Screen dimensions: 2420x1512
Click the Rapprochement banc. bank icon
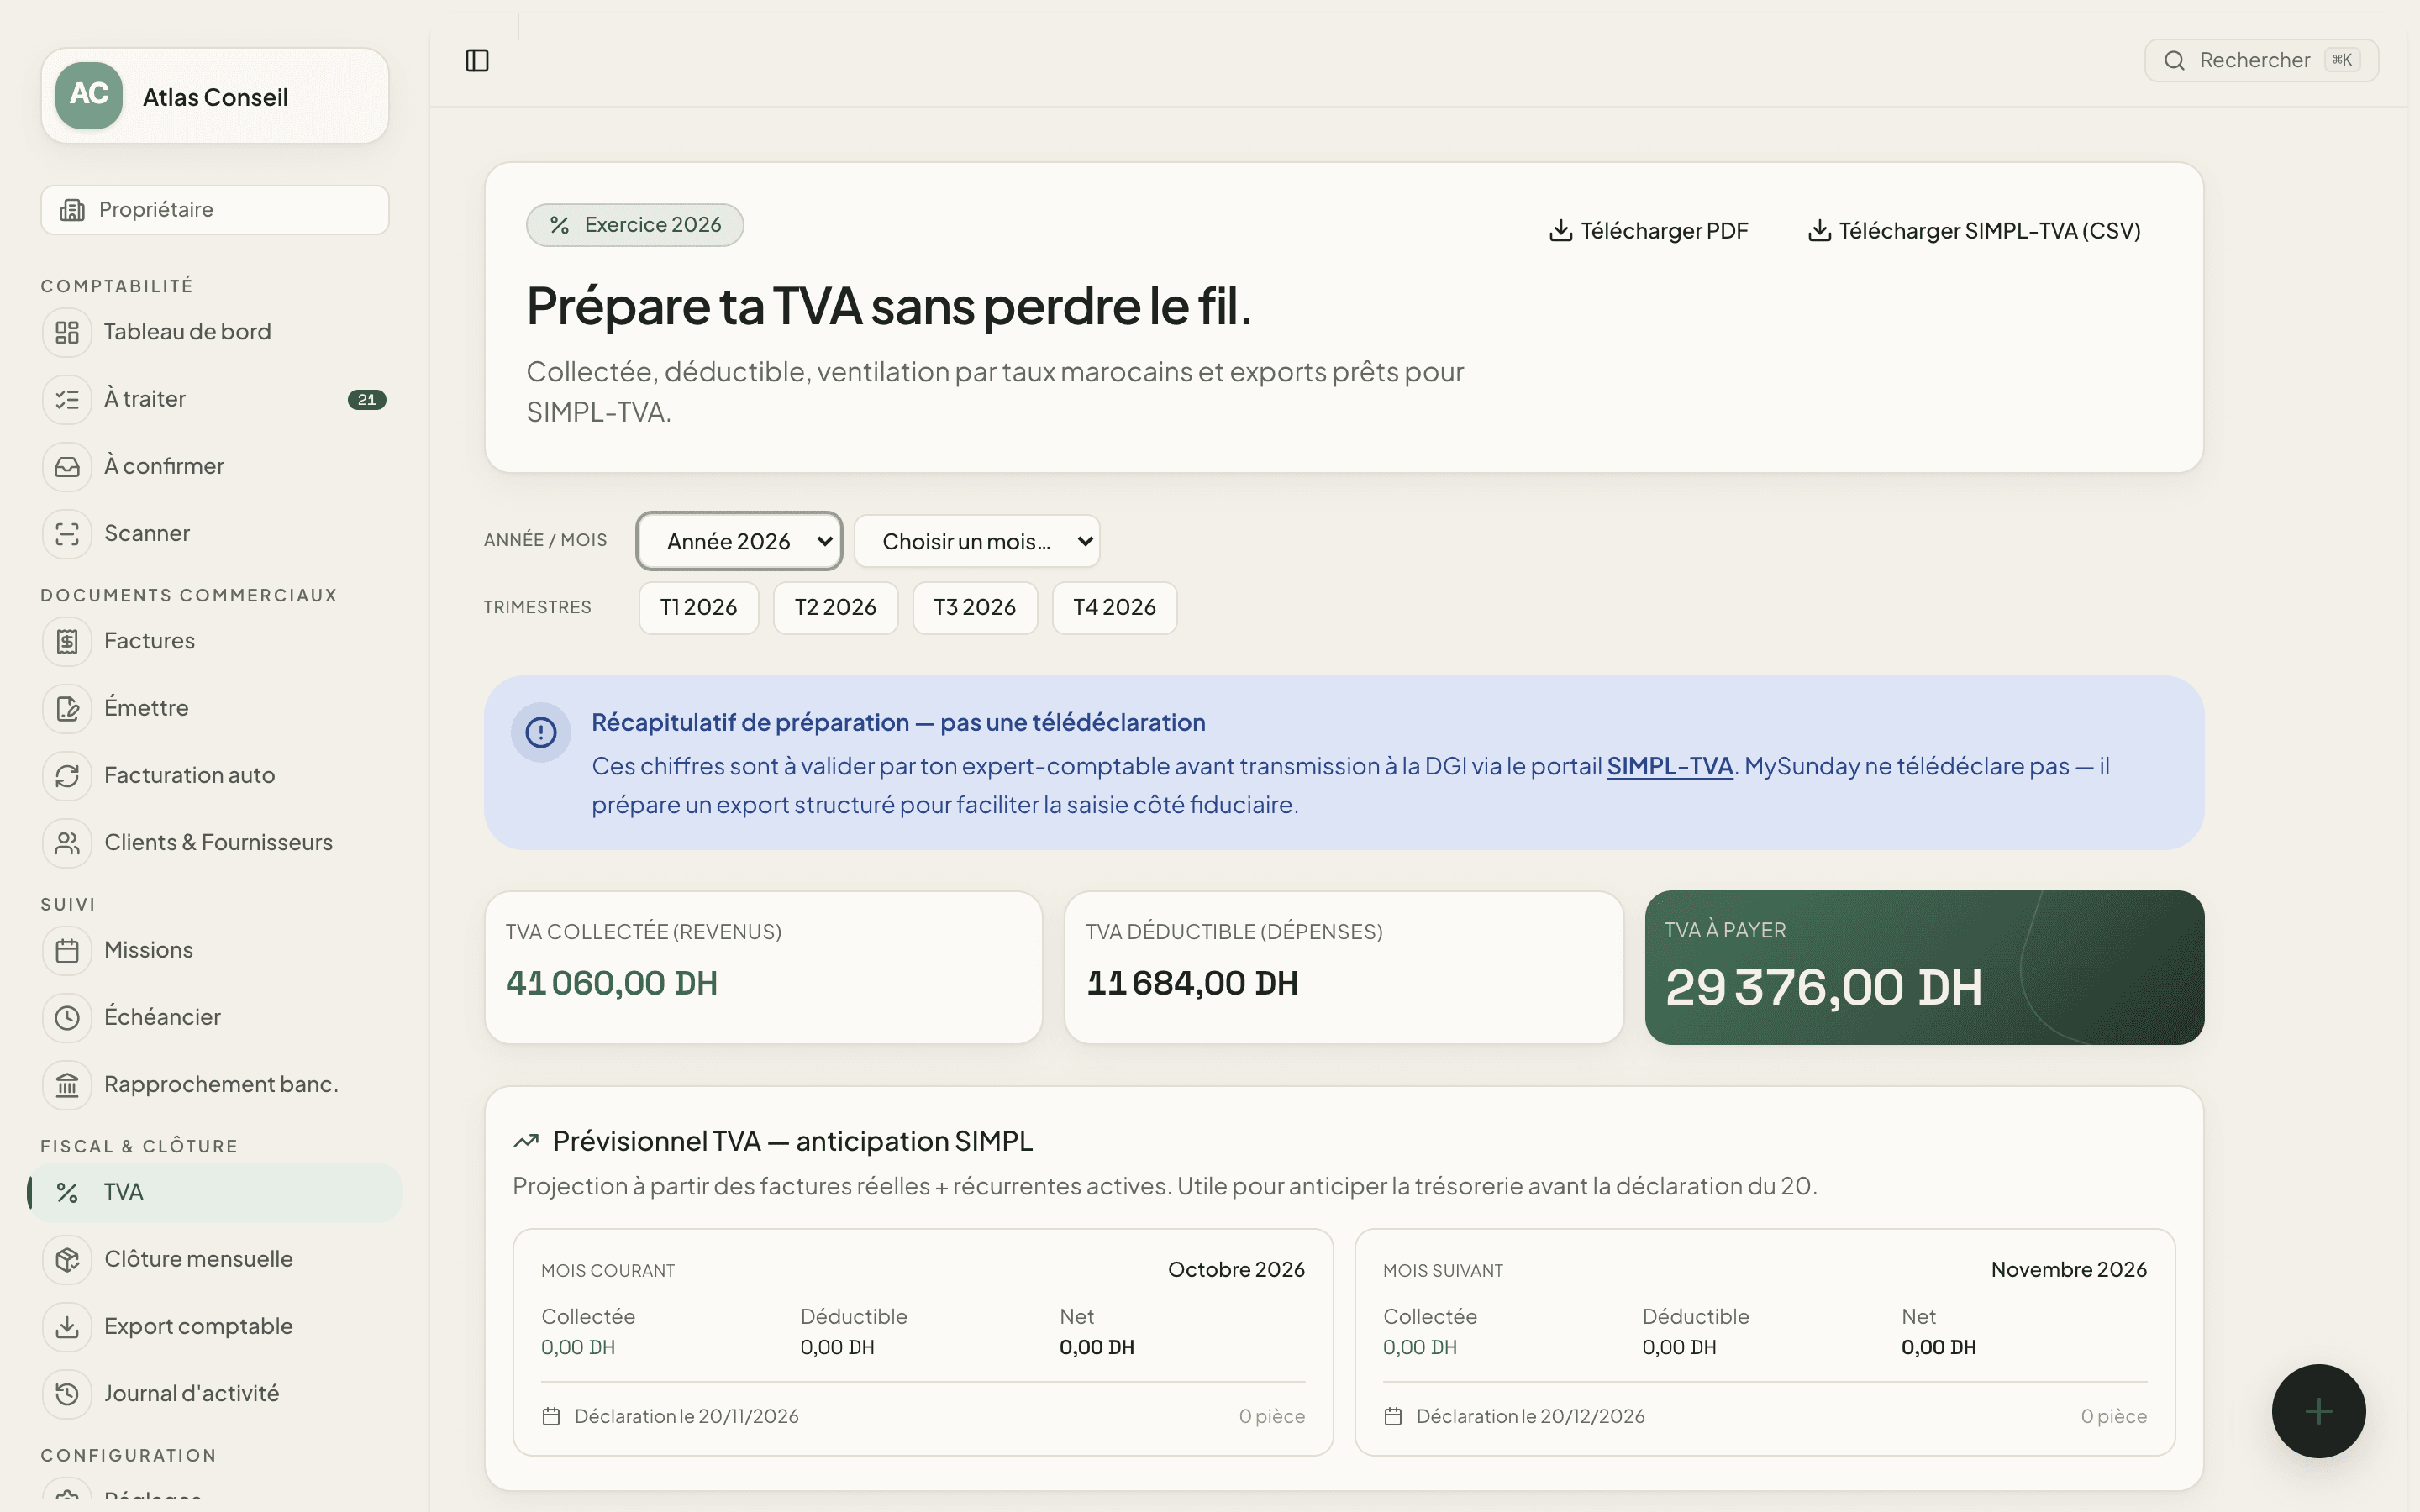pyautogui.click(x=67, y=1085)
